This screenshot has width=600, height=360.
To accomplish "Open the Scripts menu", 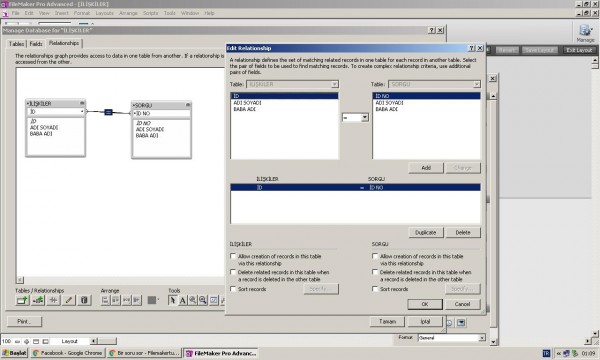I will tap(150, 13).
